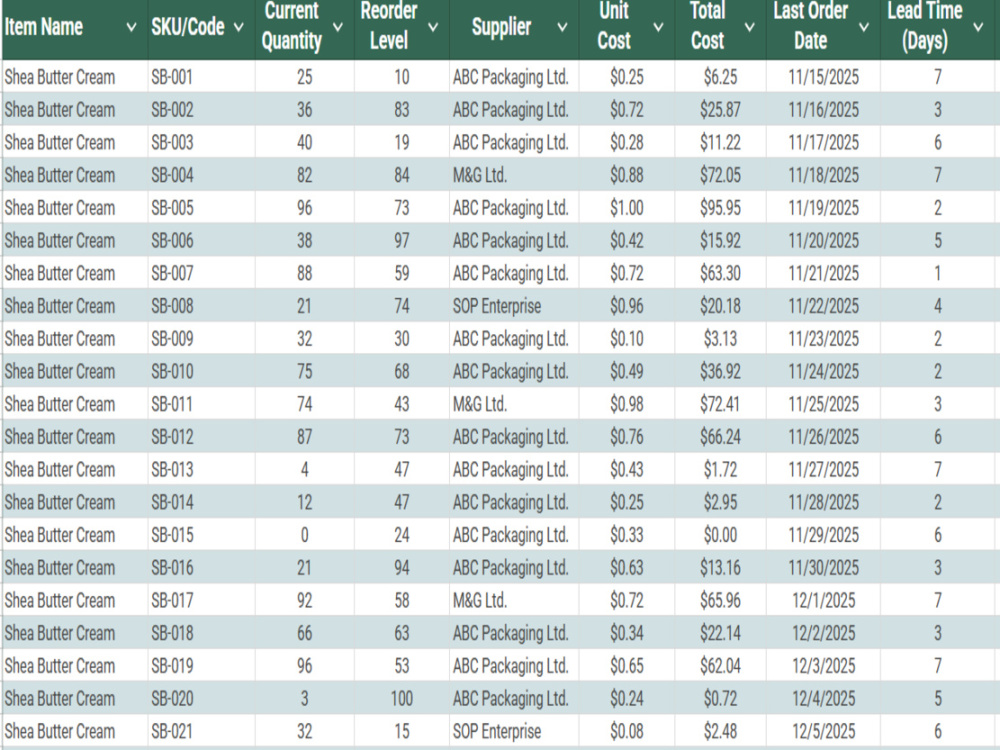Select the date cell 11/15/2025
The width and height of the screenshot is (1000, 750).
tap(823, 77)
